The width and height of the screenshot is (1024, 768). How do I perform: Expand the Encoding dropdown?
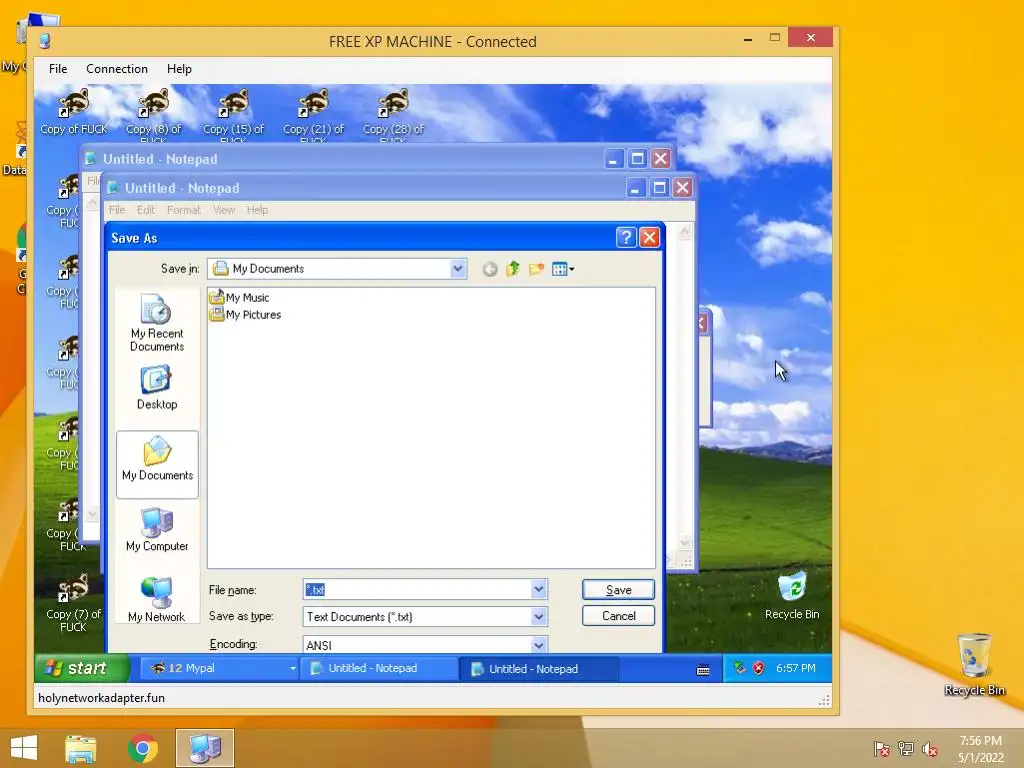[538, 645]
